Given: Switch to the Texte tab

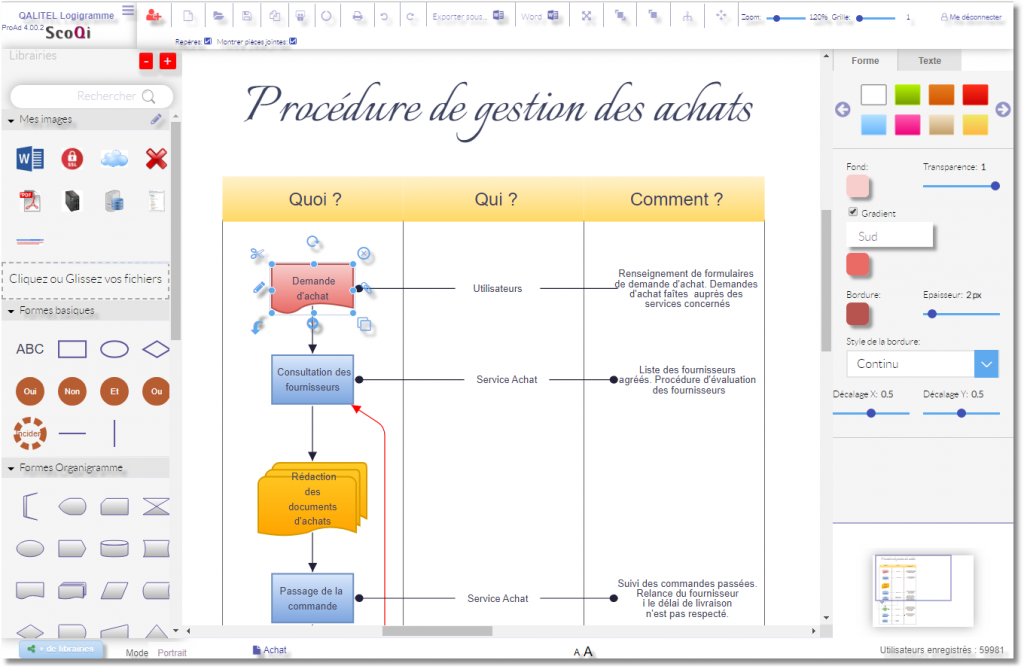Looking at the screenshot, I should 929,61.
